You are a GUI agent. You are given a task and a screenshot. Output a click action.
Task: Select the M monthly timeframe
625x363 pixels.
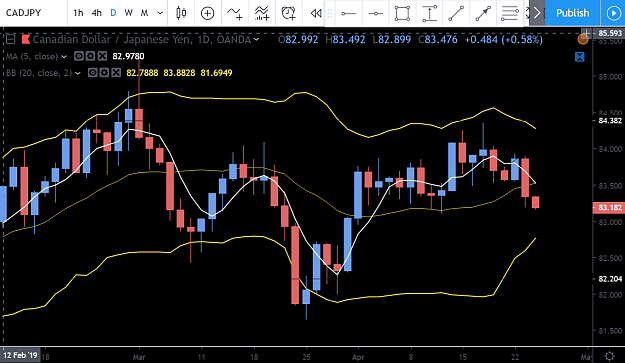click(144, 13)
